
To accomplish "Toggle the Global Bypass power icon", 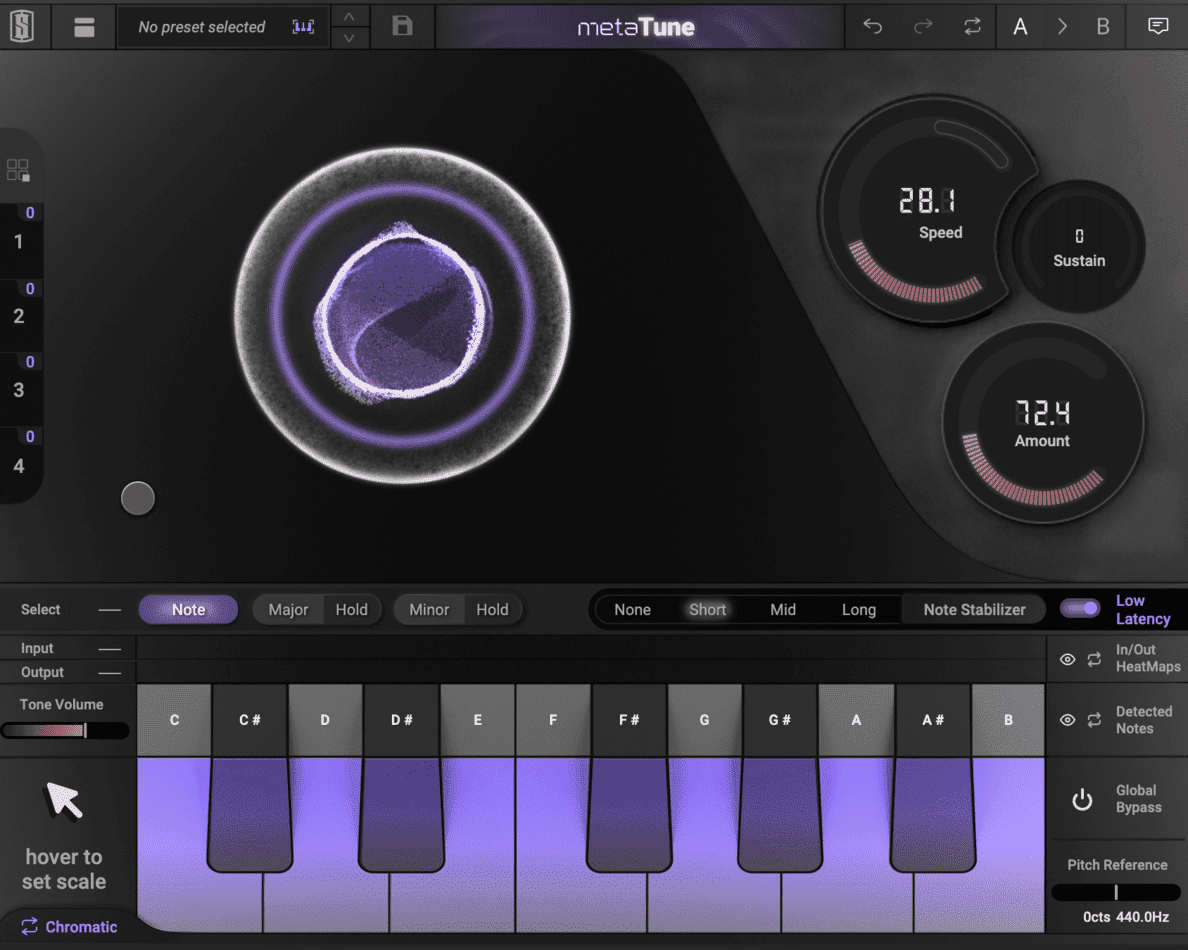I will click(x=1082, y=799).
